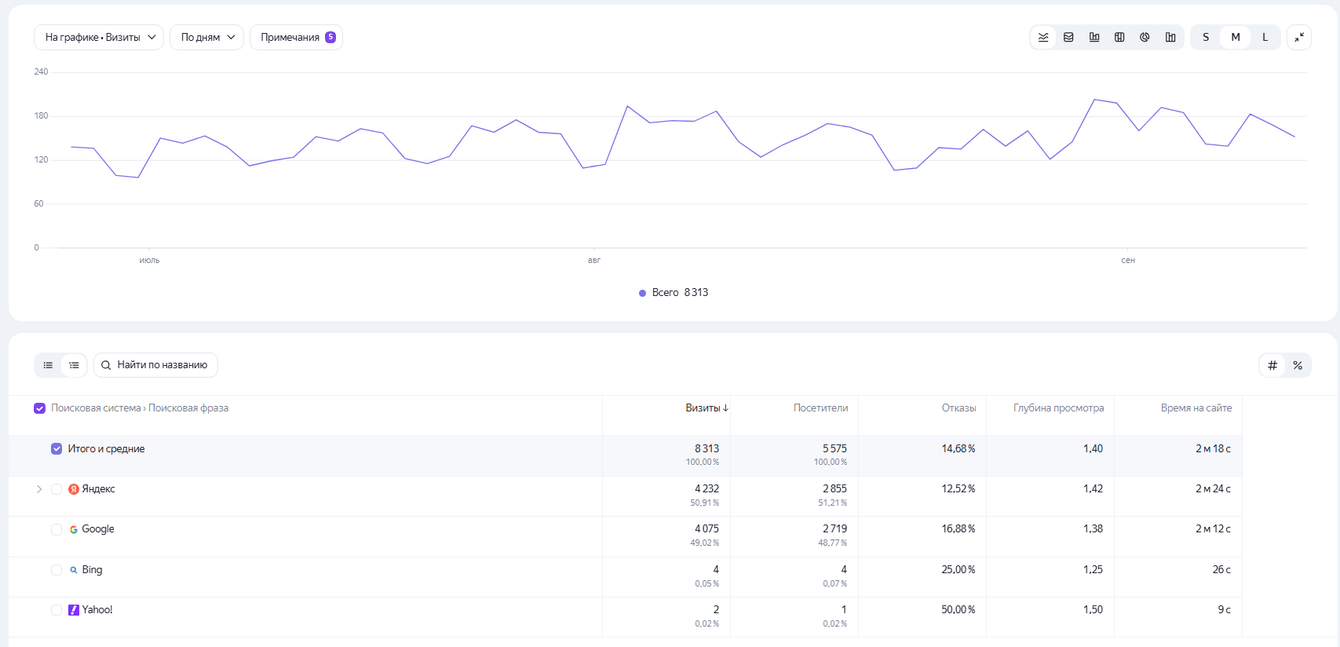Switch to tree list view icon
This screenshot has height=647, width=1340.
(74, 365)
